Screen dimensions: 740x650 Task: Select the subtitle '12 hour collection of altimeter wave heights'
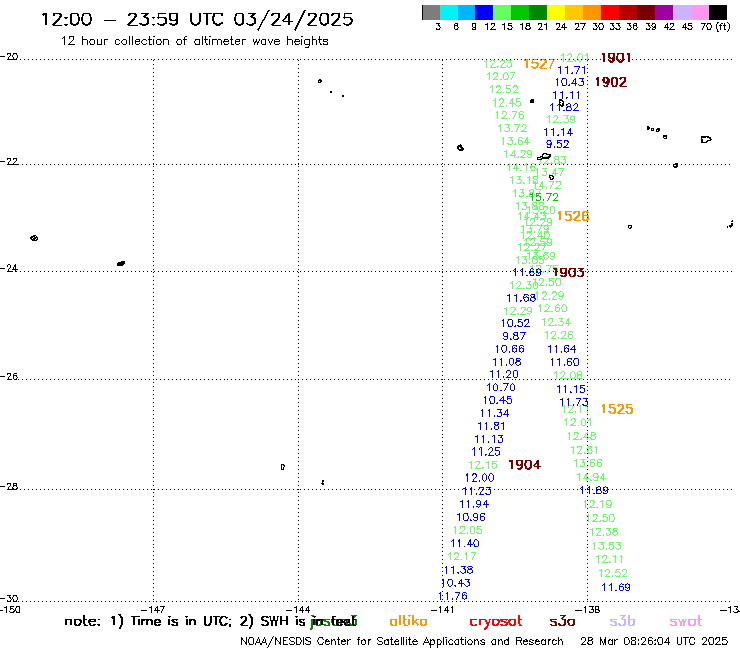click(x=194, y=41)
